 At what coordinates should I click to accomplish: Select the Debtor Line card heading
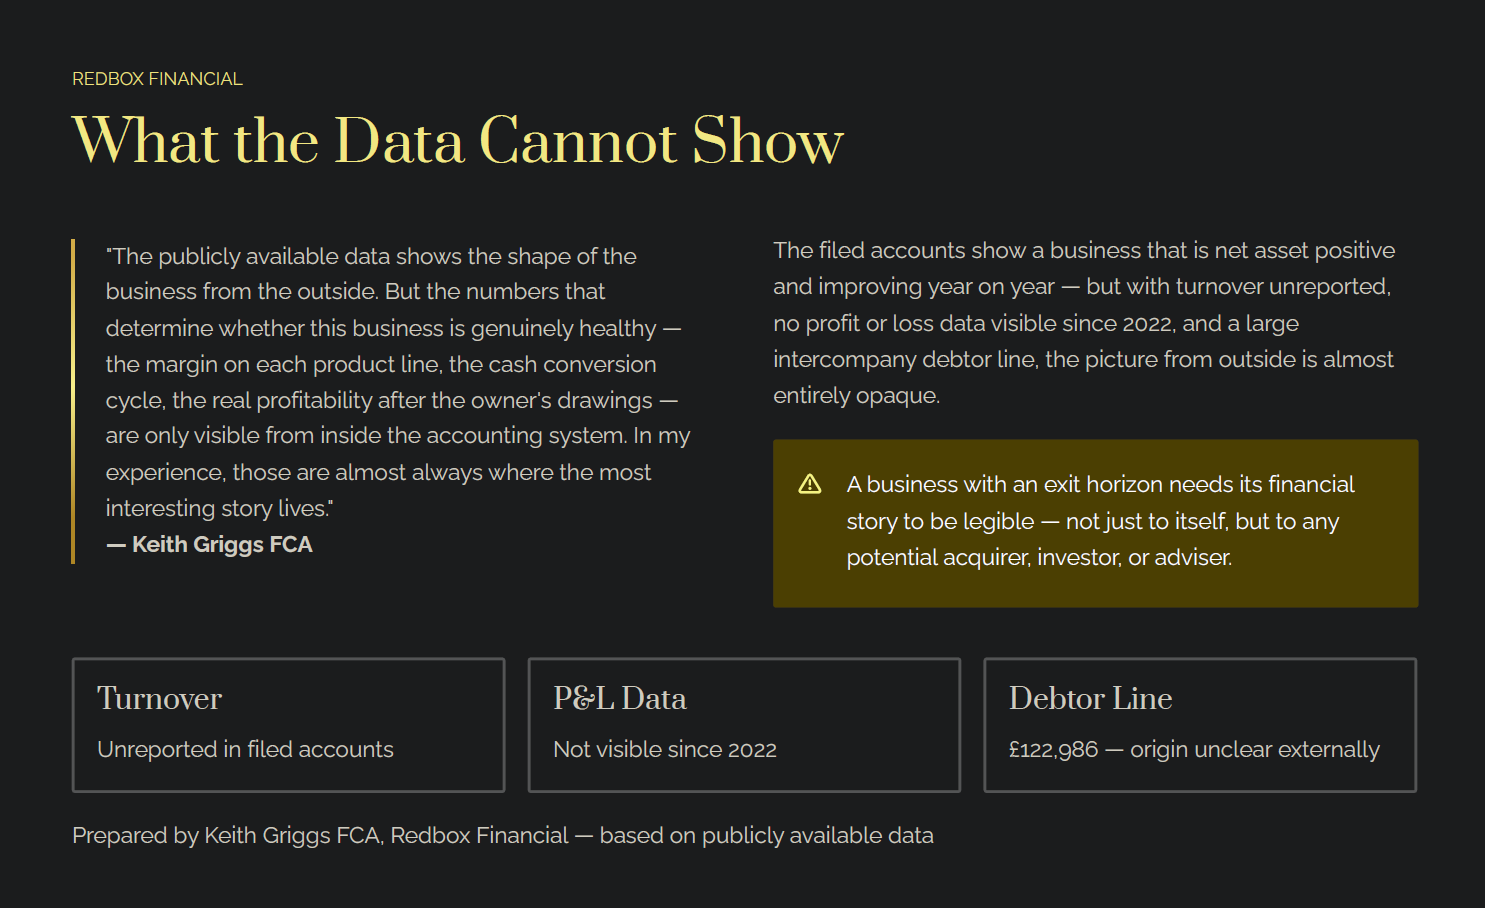pos(1090,698)
